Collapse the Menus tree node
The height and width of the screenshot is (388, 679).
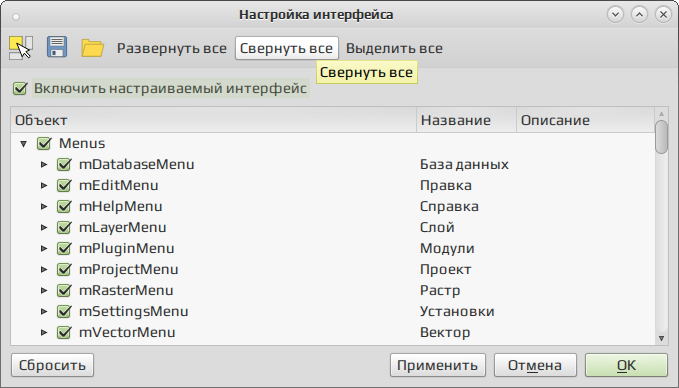(x=24, y=143)
